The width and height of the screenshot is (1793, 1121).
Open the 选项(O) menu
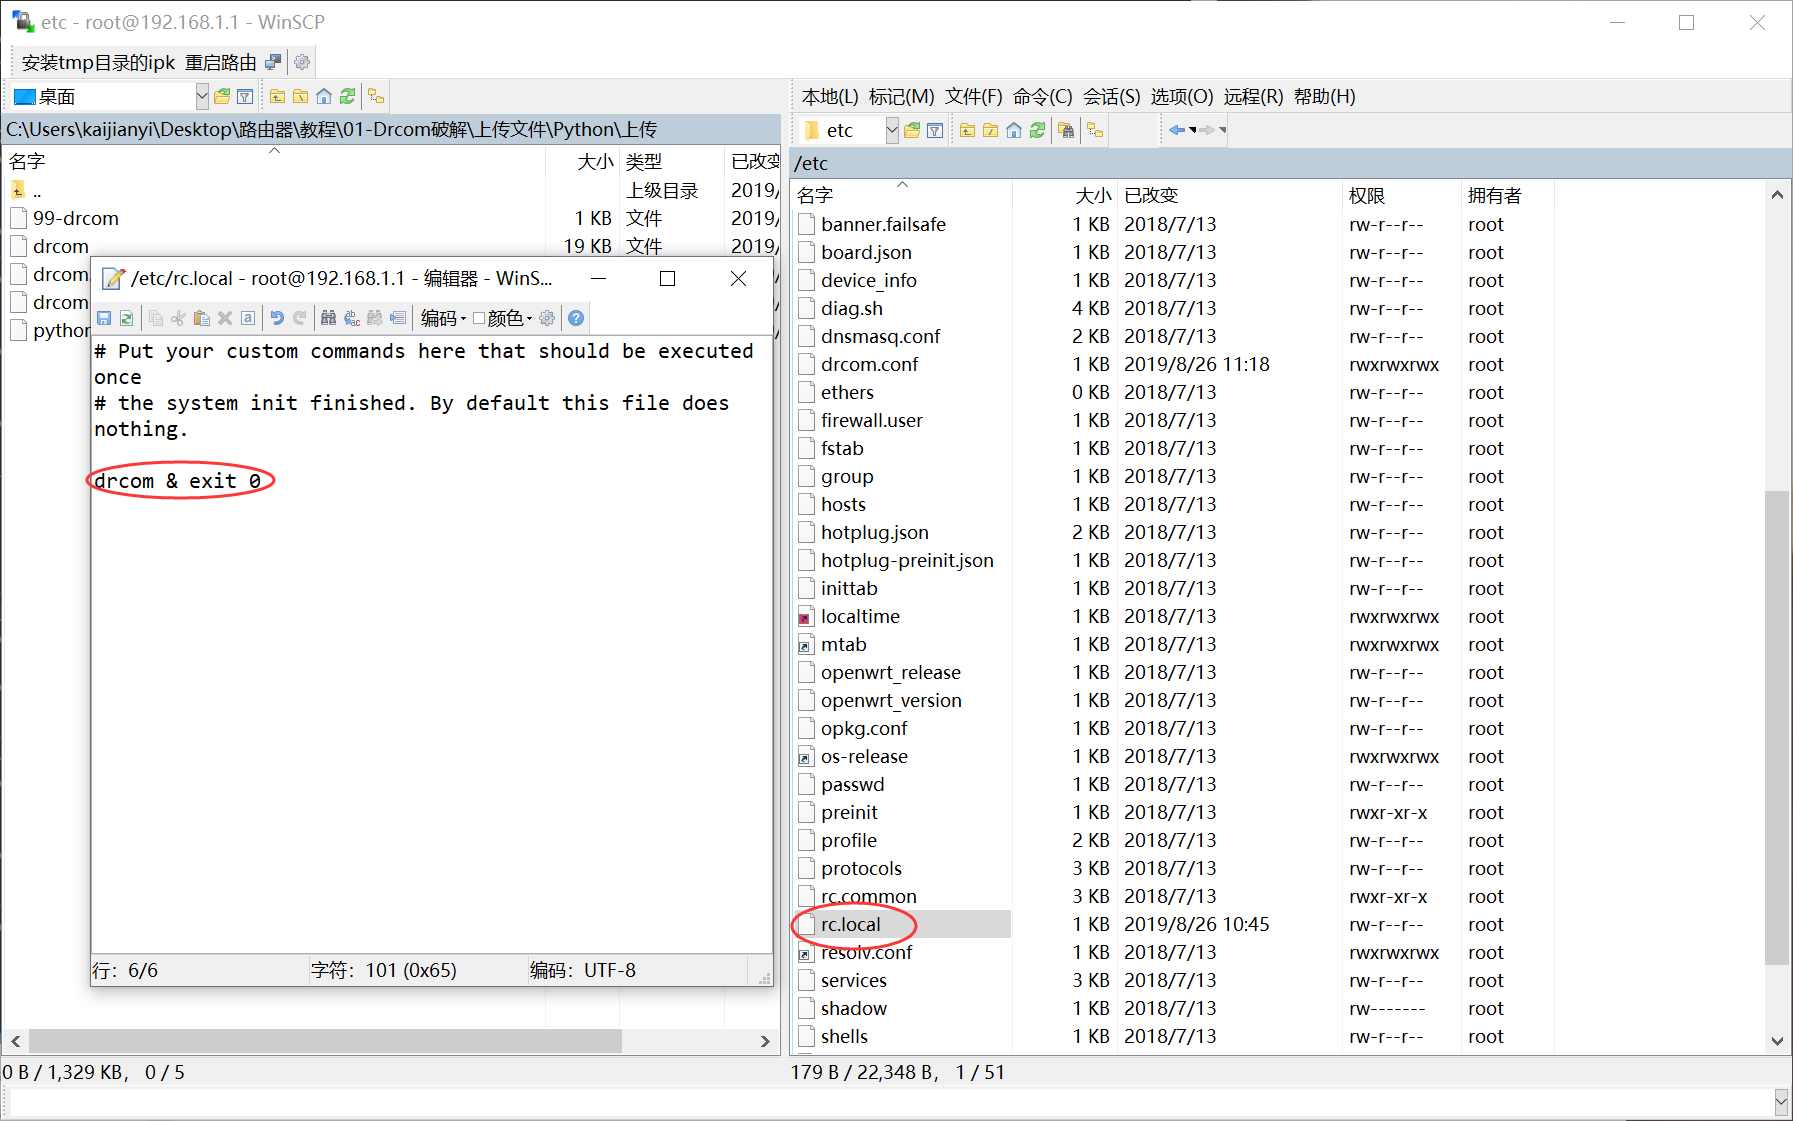click(1181, 96)
